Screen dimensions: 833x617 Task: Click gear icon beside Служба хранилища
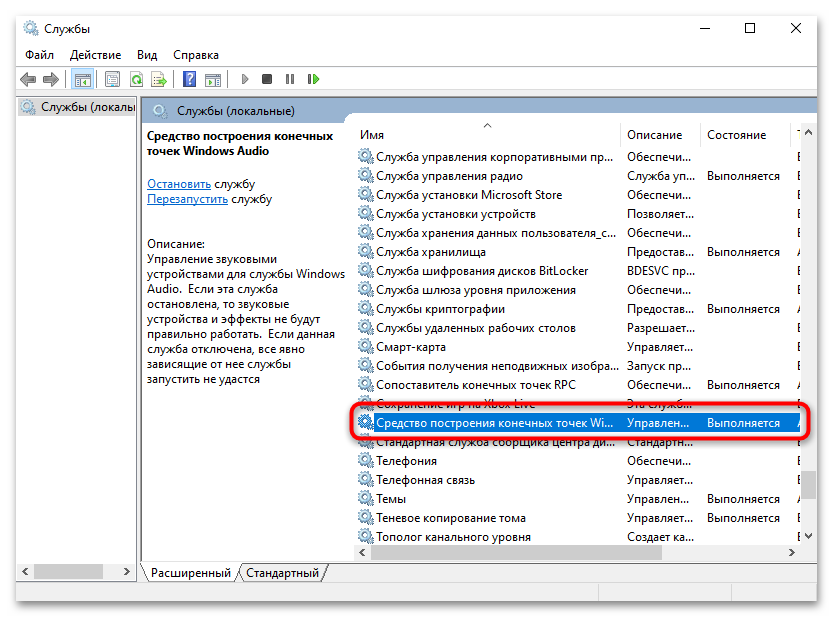[x=366, y=251]
